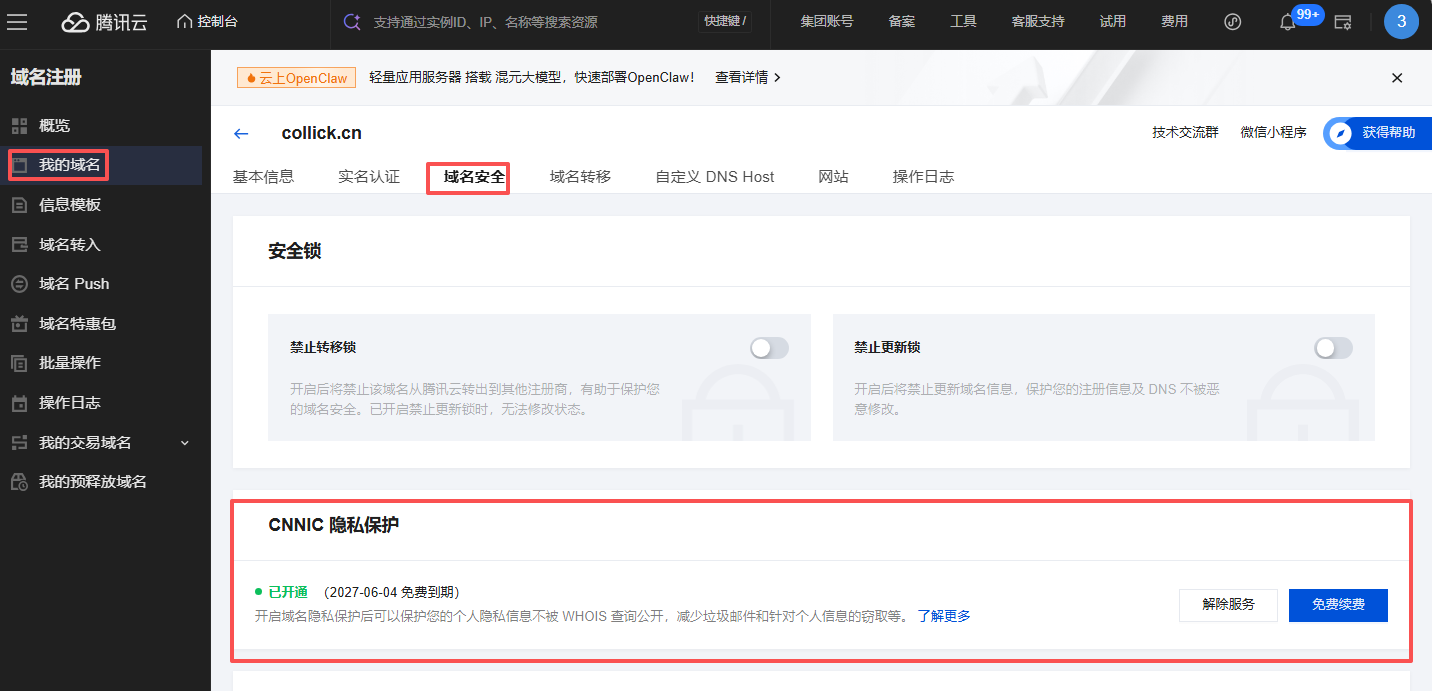Screen dimensions: 1432x691
Task: Open 客服支持 menu
Action: (x=1038, y=21)
